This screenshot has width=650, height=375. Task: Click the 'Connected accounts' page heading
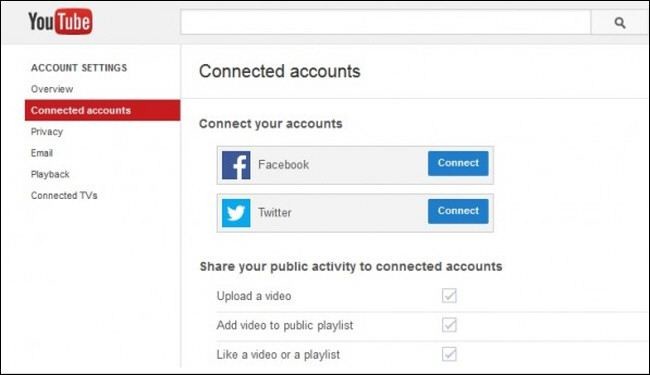pos(280,71)
